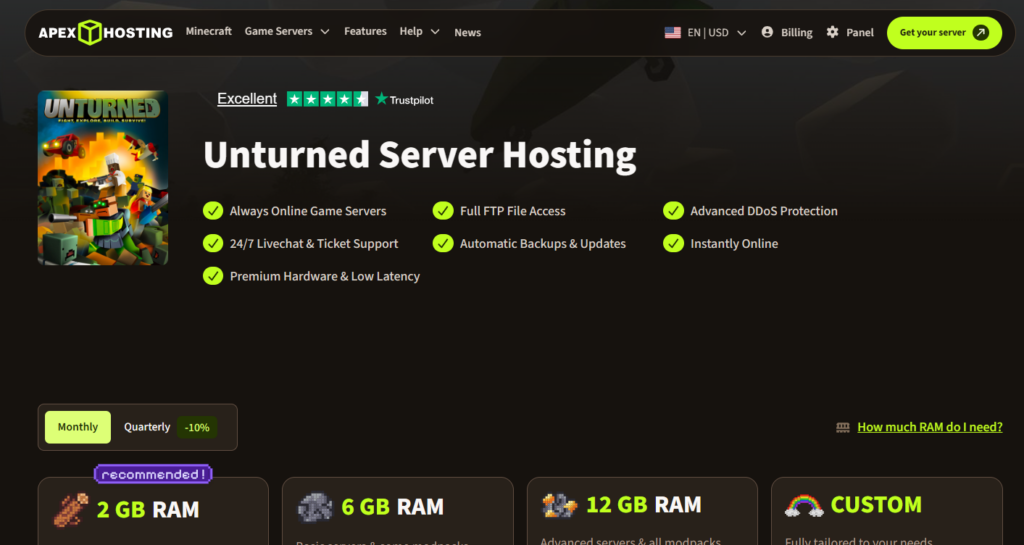The image size is (1024, 545).
Task: Click the Panel gear icon
Action: tap(832, 32)
